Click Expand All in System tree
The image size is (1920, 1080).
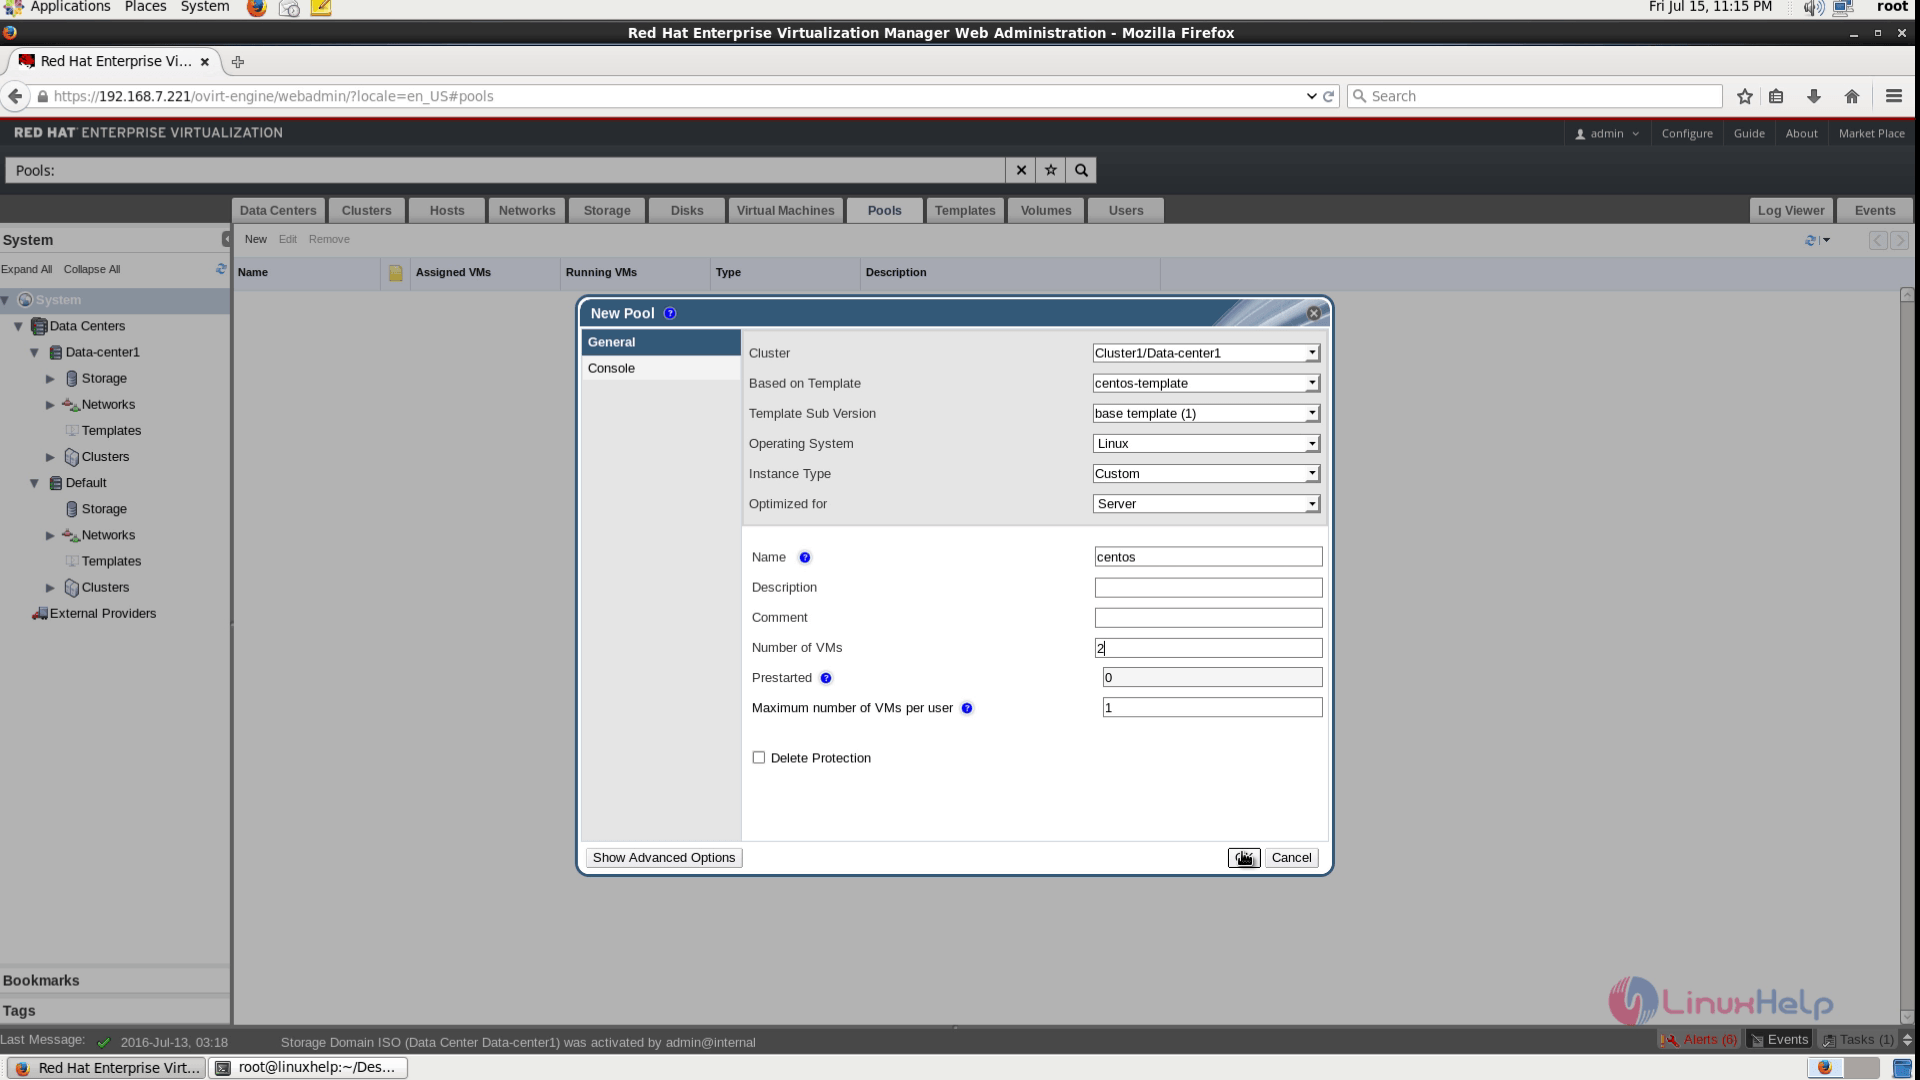click(x=26, y=270)
